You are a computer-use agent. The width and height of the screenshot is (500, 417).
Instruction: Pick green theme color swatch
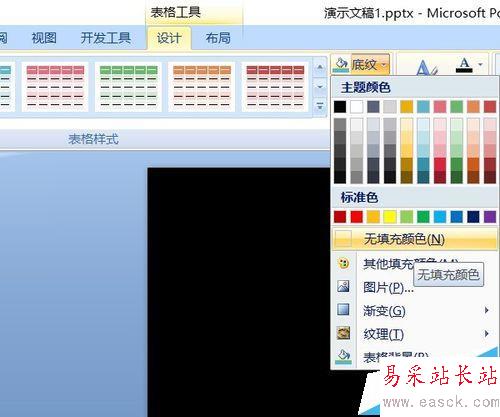point(457,107)
